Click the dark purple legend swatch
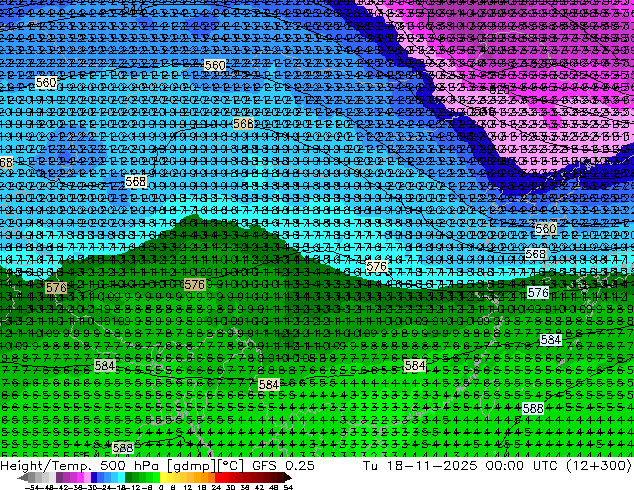Screen dimensions: 634x490 [59, 478]
